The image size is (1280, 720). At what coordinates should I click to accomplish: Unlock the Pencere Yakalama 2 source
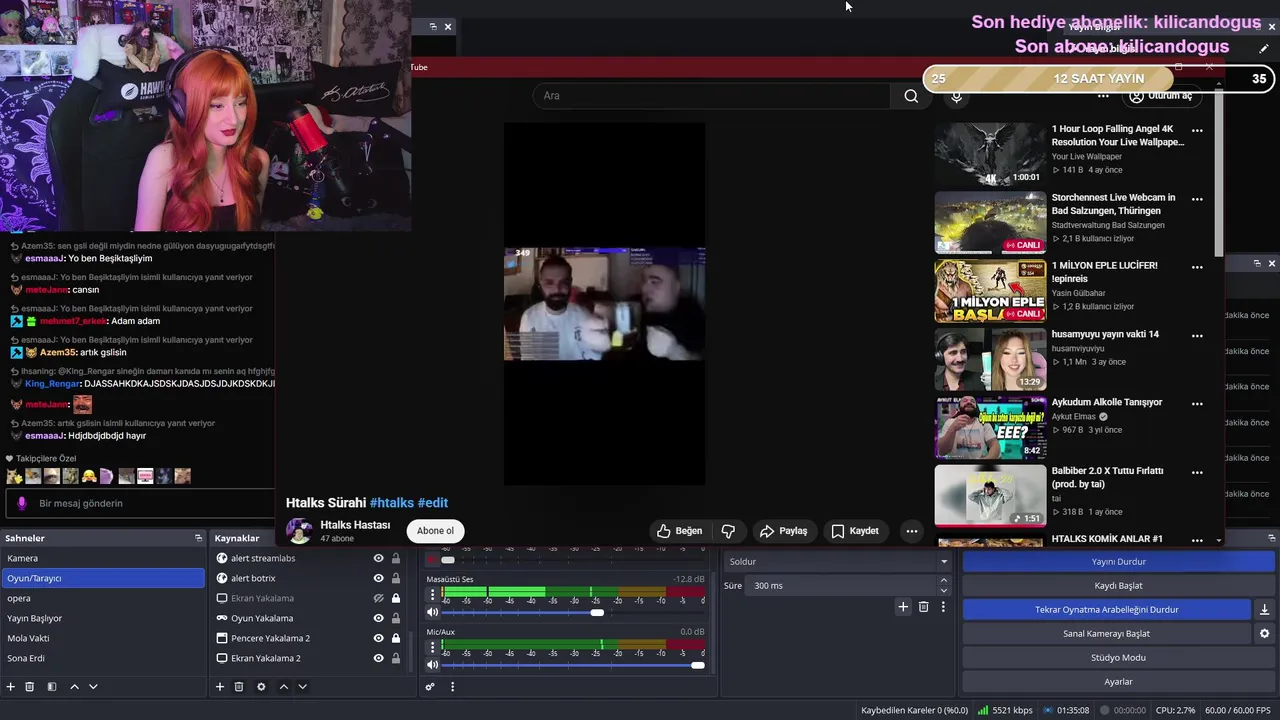[396, 639]
